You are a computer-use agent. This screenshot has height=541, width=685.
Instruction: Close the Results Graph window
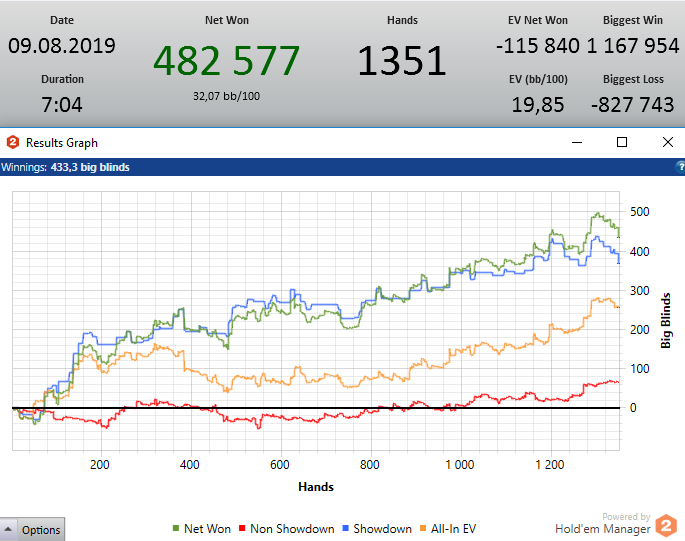click(x=668, y=142)
